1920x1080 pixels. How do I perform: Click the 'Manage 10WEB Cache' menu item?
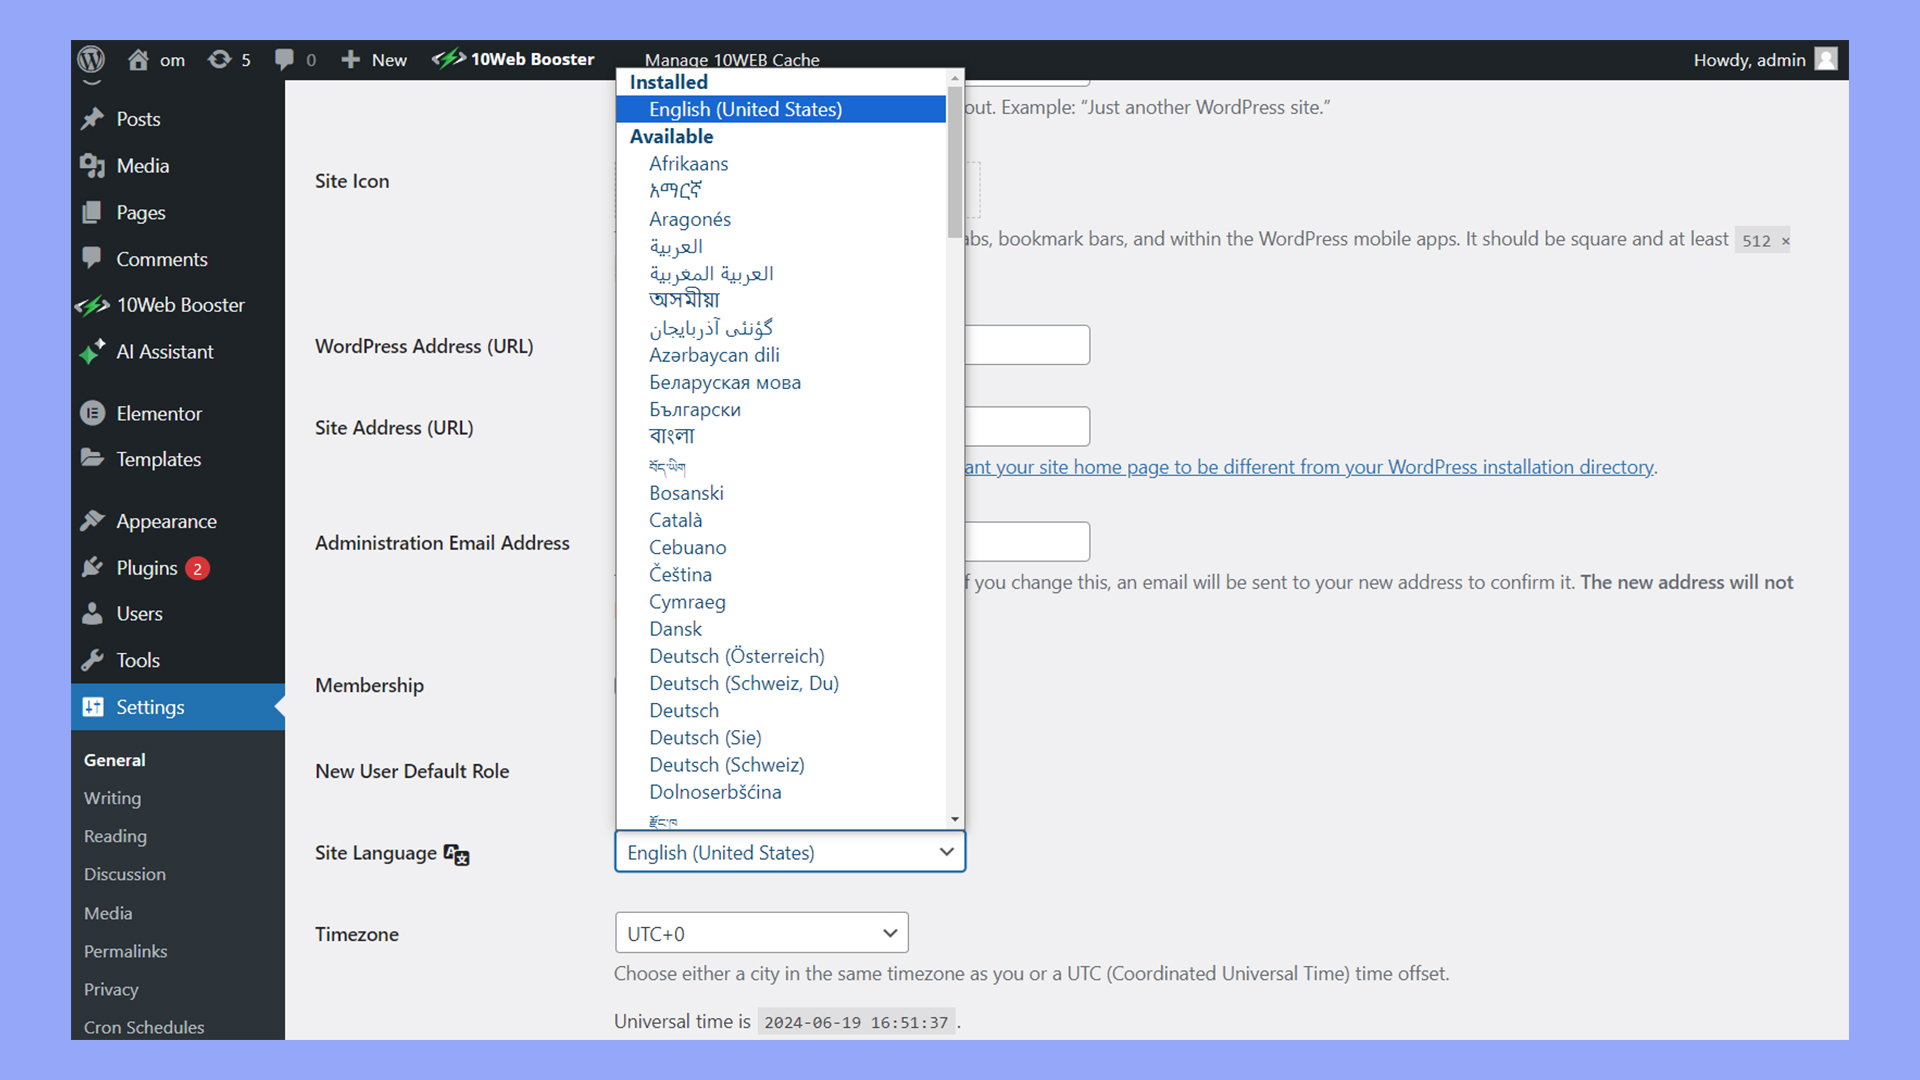pyautogui.click(x=733, y=59)
